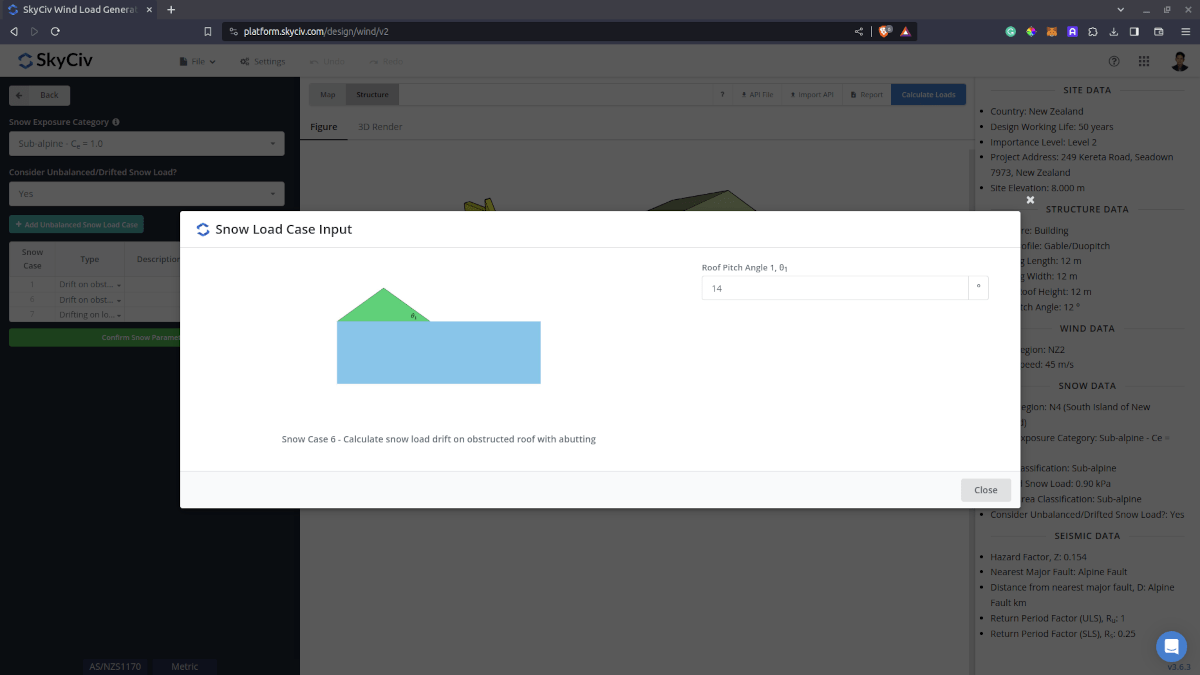Open the Brave Shields lion icon
The image size is (1200, 675).
(x=885, y=31)
